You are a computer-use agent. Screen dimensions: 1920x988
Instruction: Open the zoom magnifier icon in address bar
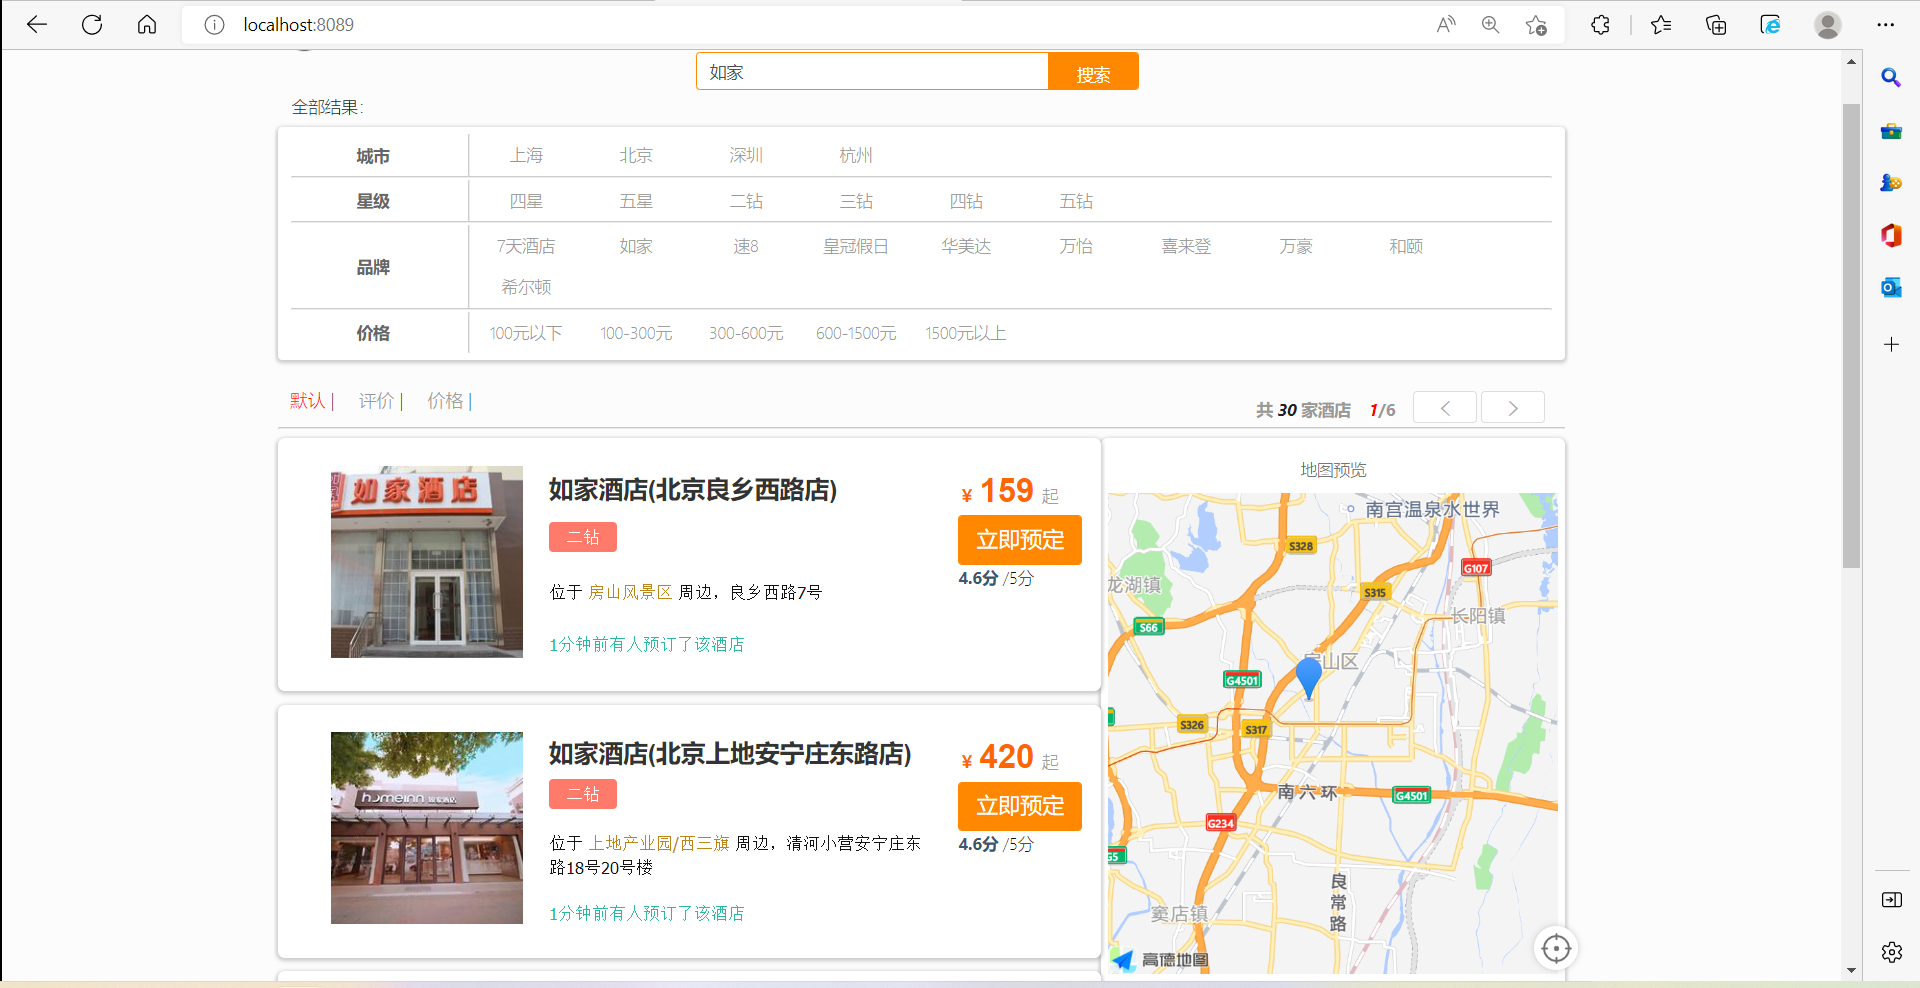(x=1491, y=25)
